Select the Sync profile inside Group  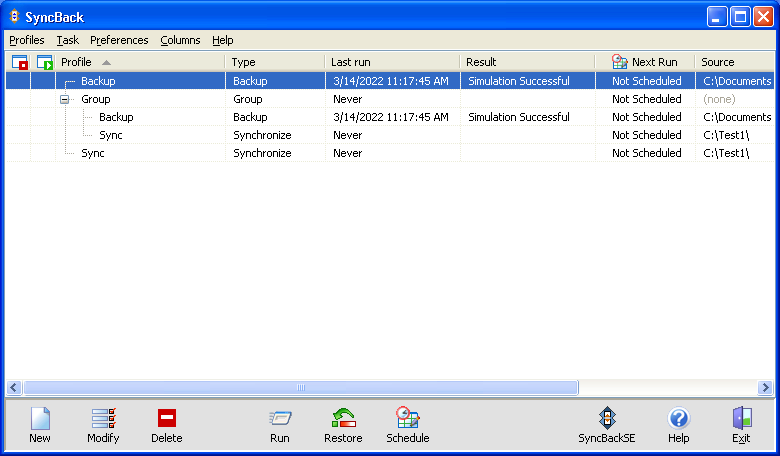[x=390, y=135]
